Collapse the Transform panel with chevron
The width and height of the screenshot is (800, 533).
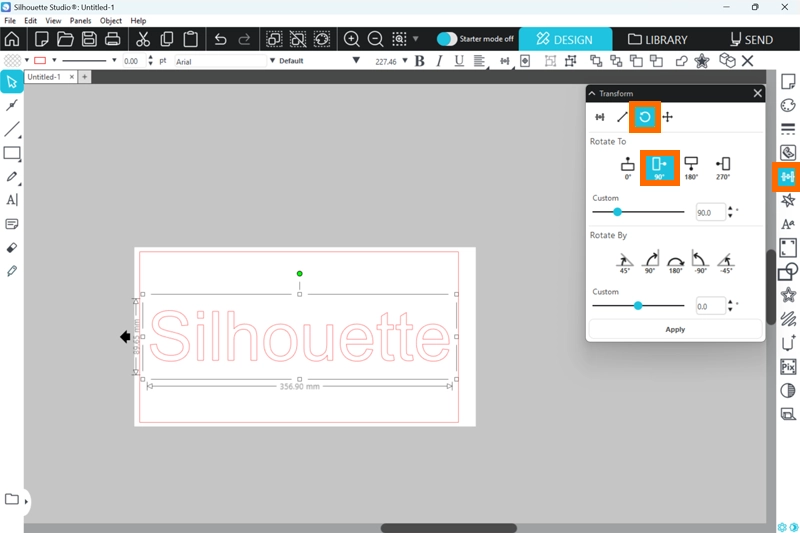tap(592, 93)
